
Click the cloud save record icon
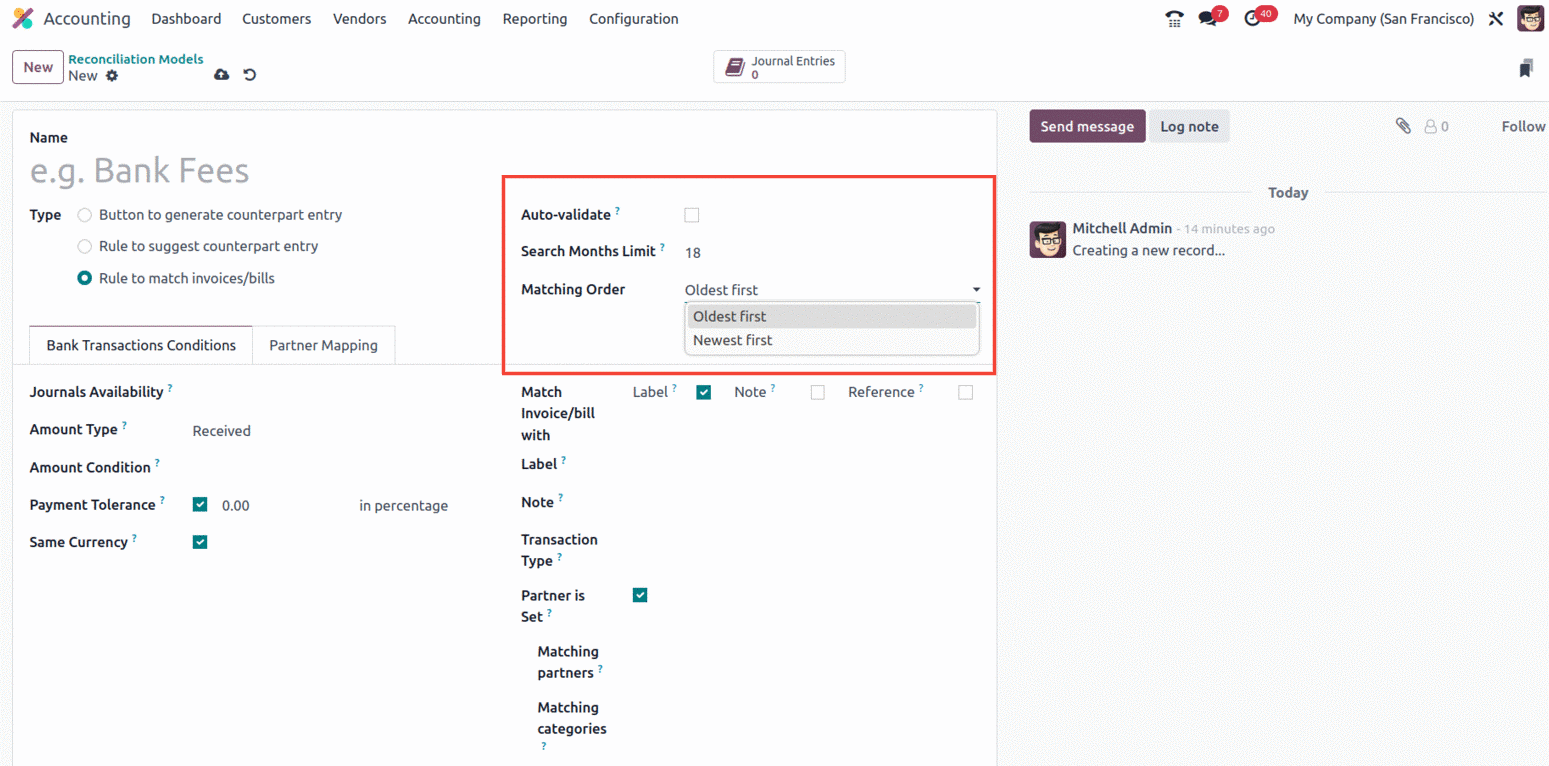(x=222, y=75)
